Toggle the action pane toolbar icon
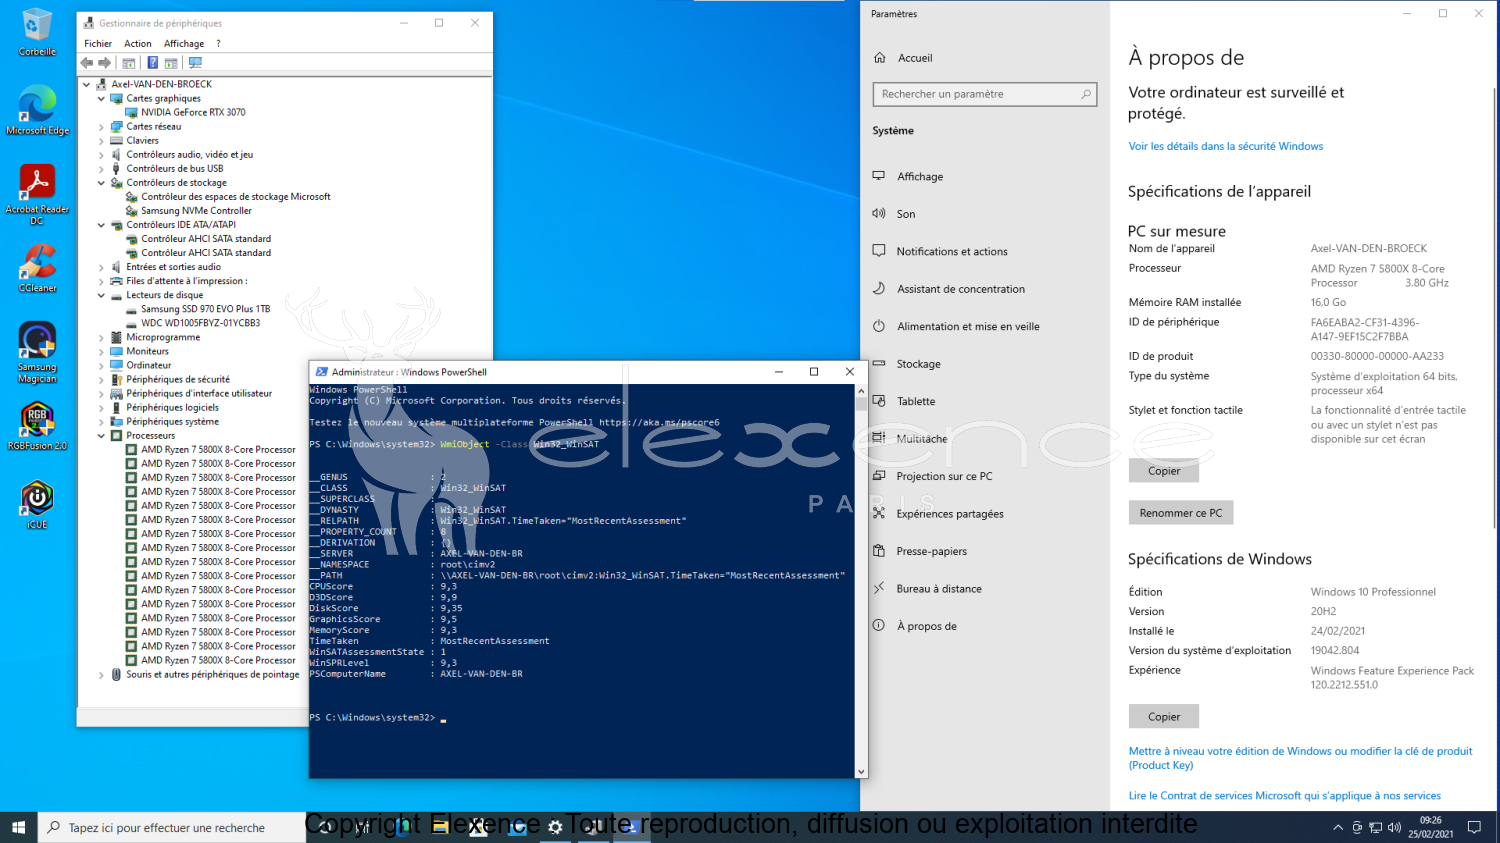The image size is (1500, 843). click(x=171, y=63)
